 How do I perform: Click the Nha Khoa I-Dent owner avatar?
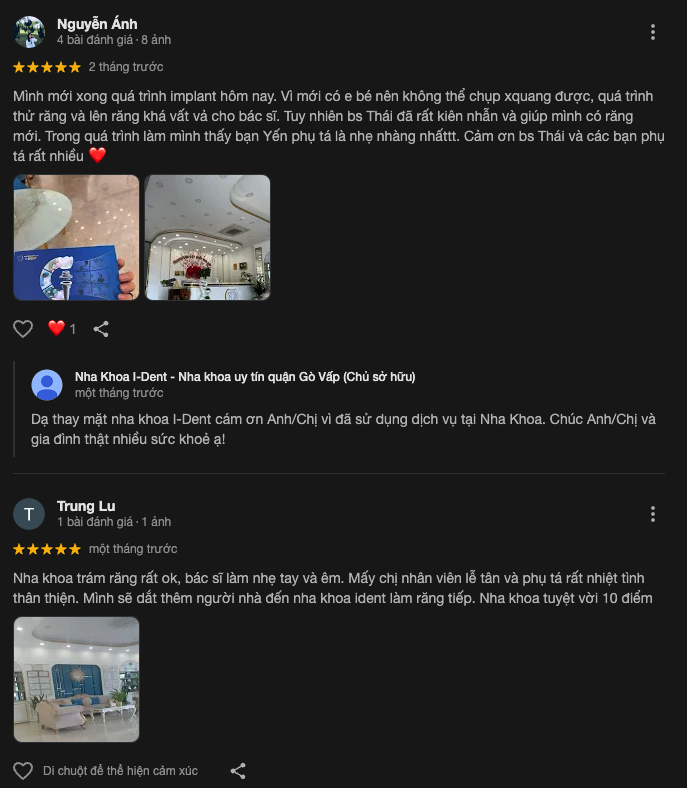tap(47, 385)
